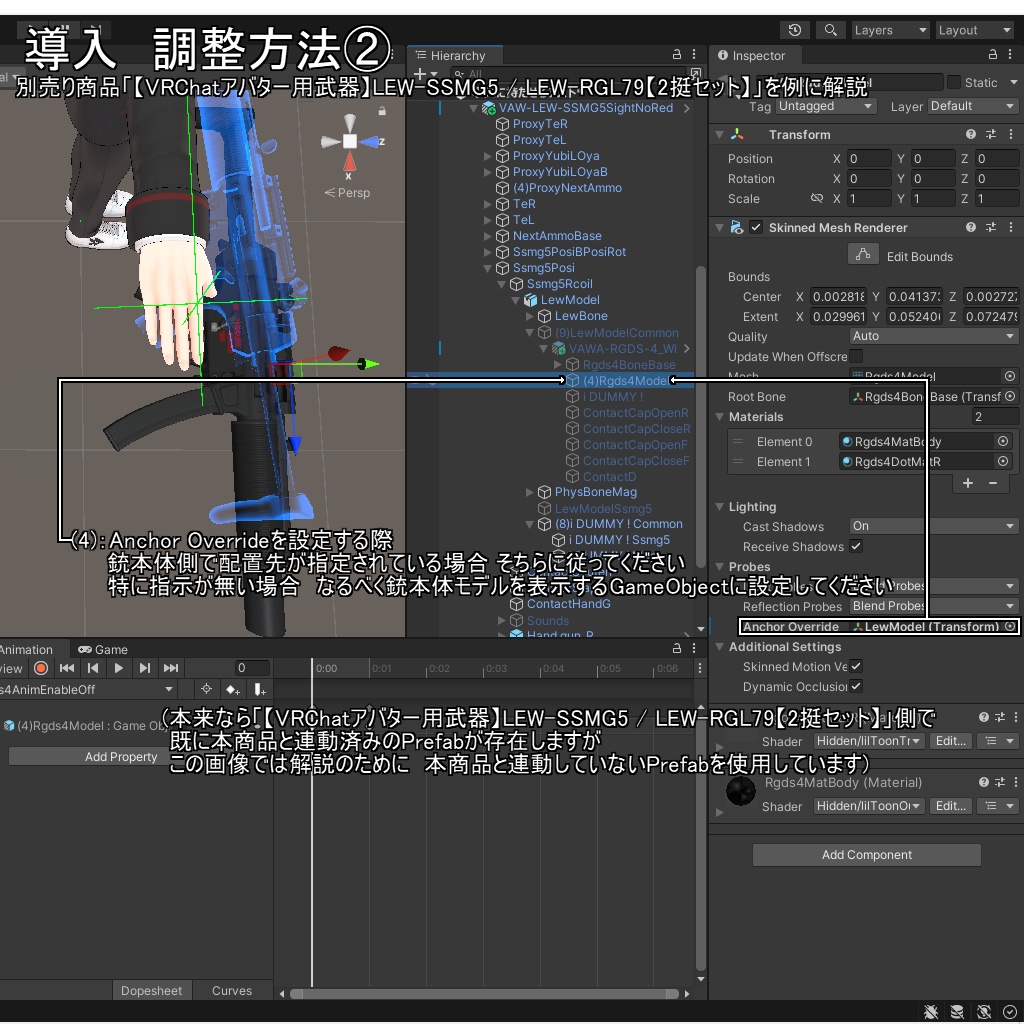Open the undo history icon in top toolbar

click(794, 30)
